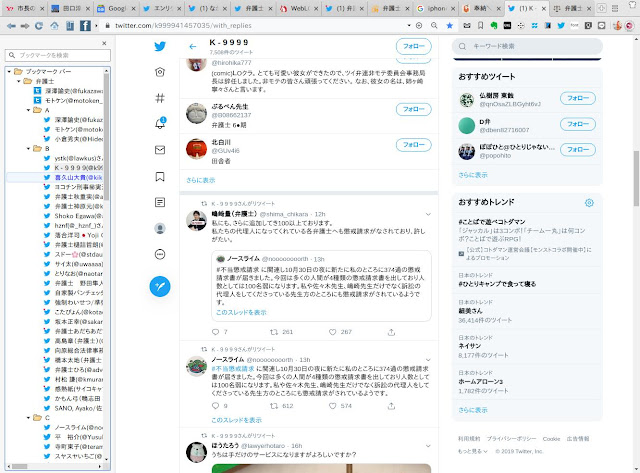Retweet the tweet showing 261 retweets

coord(274,332)
